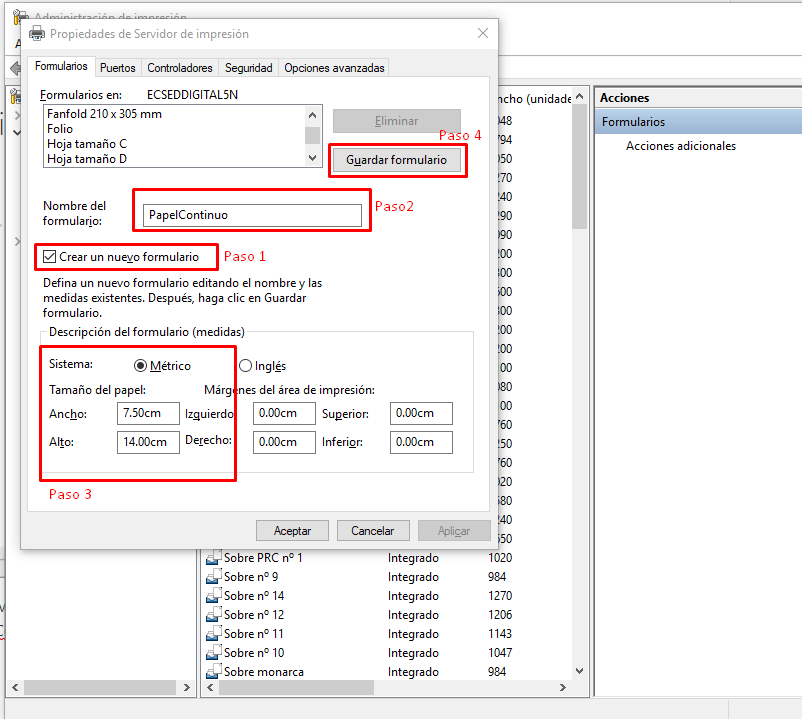Select Hoja tamaño C in the forms list

pyautogui.click(x=87, y=144)
